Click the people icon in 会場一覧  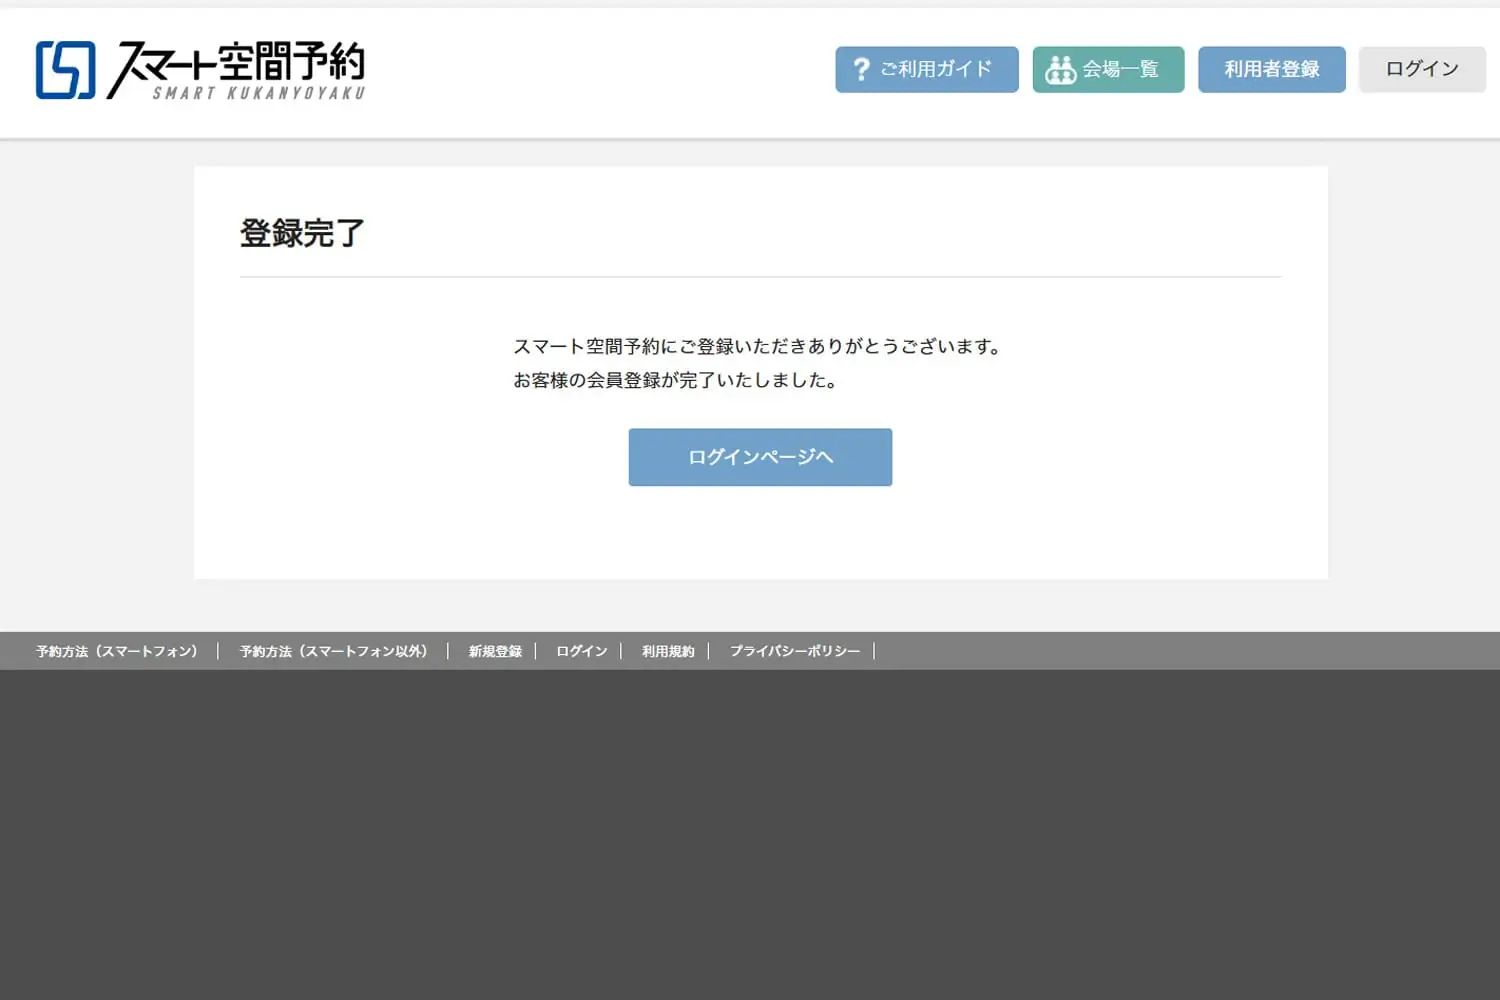(1060, 69)
